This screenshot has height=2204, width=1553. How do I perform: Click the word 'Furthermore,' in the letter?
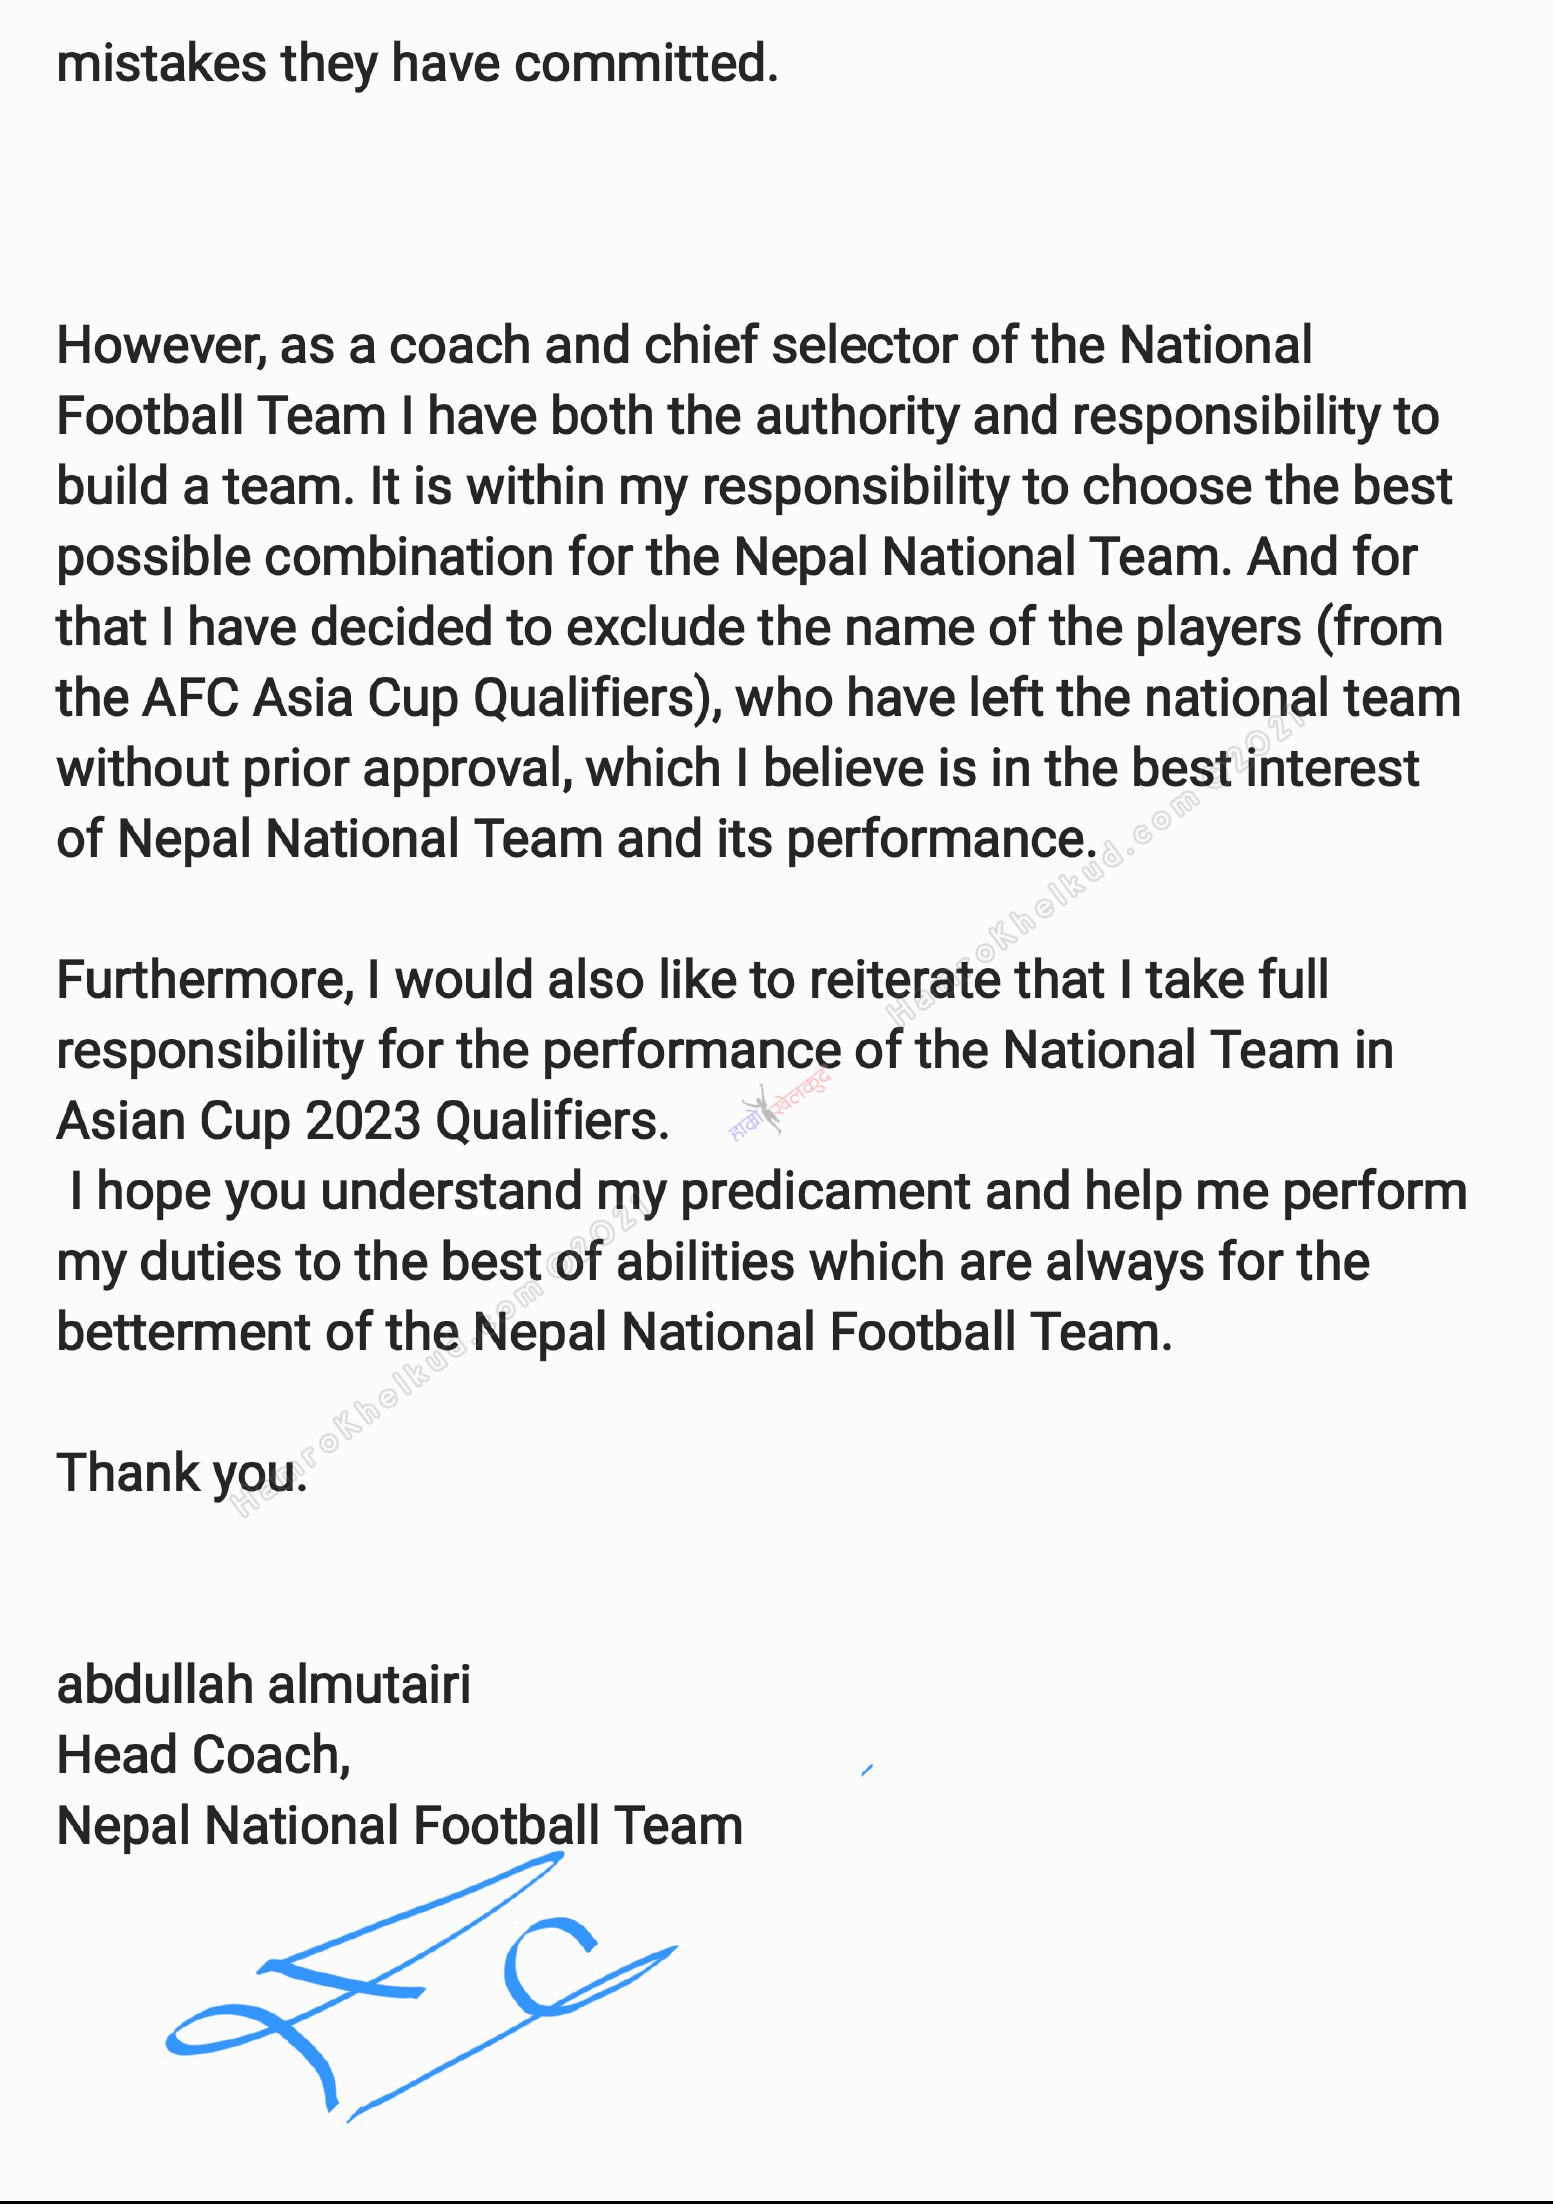click(x=205, y=980)
